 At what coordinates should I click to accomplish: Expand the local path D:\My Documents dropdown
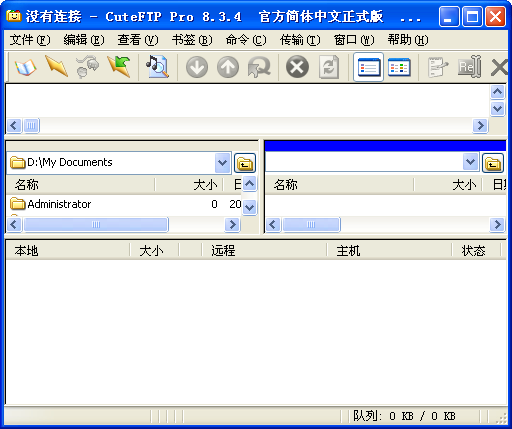click(222, 163)
